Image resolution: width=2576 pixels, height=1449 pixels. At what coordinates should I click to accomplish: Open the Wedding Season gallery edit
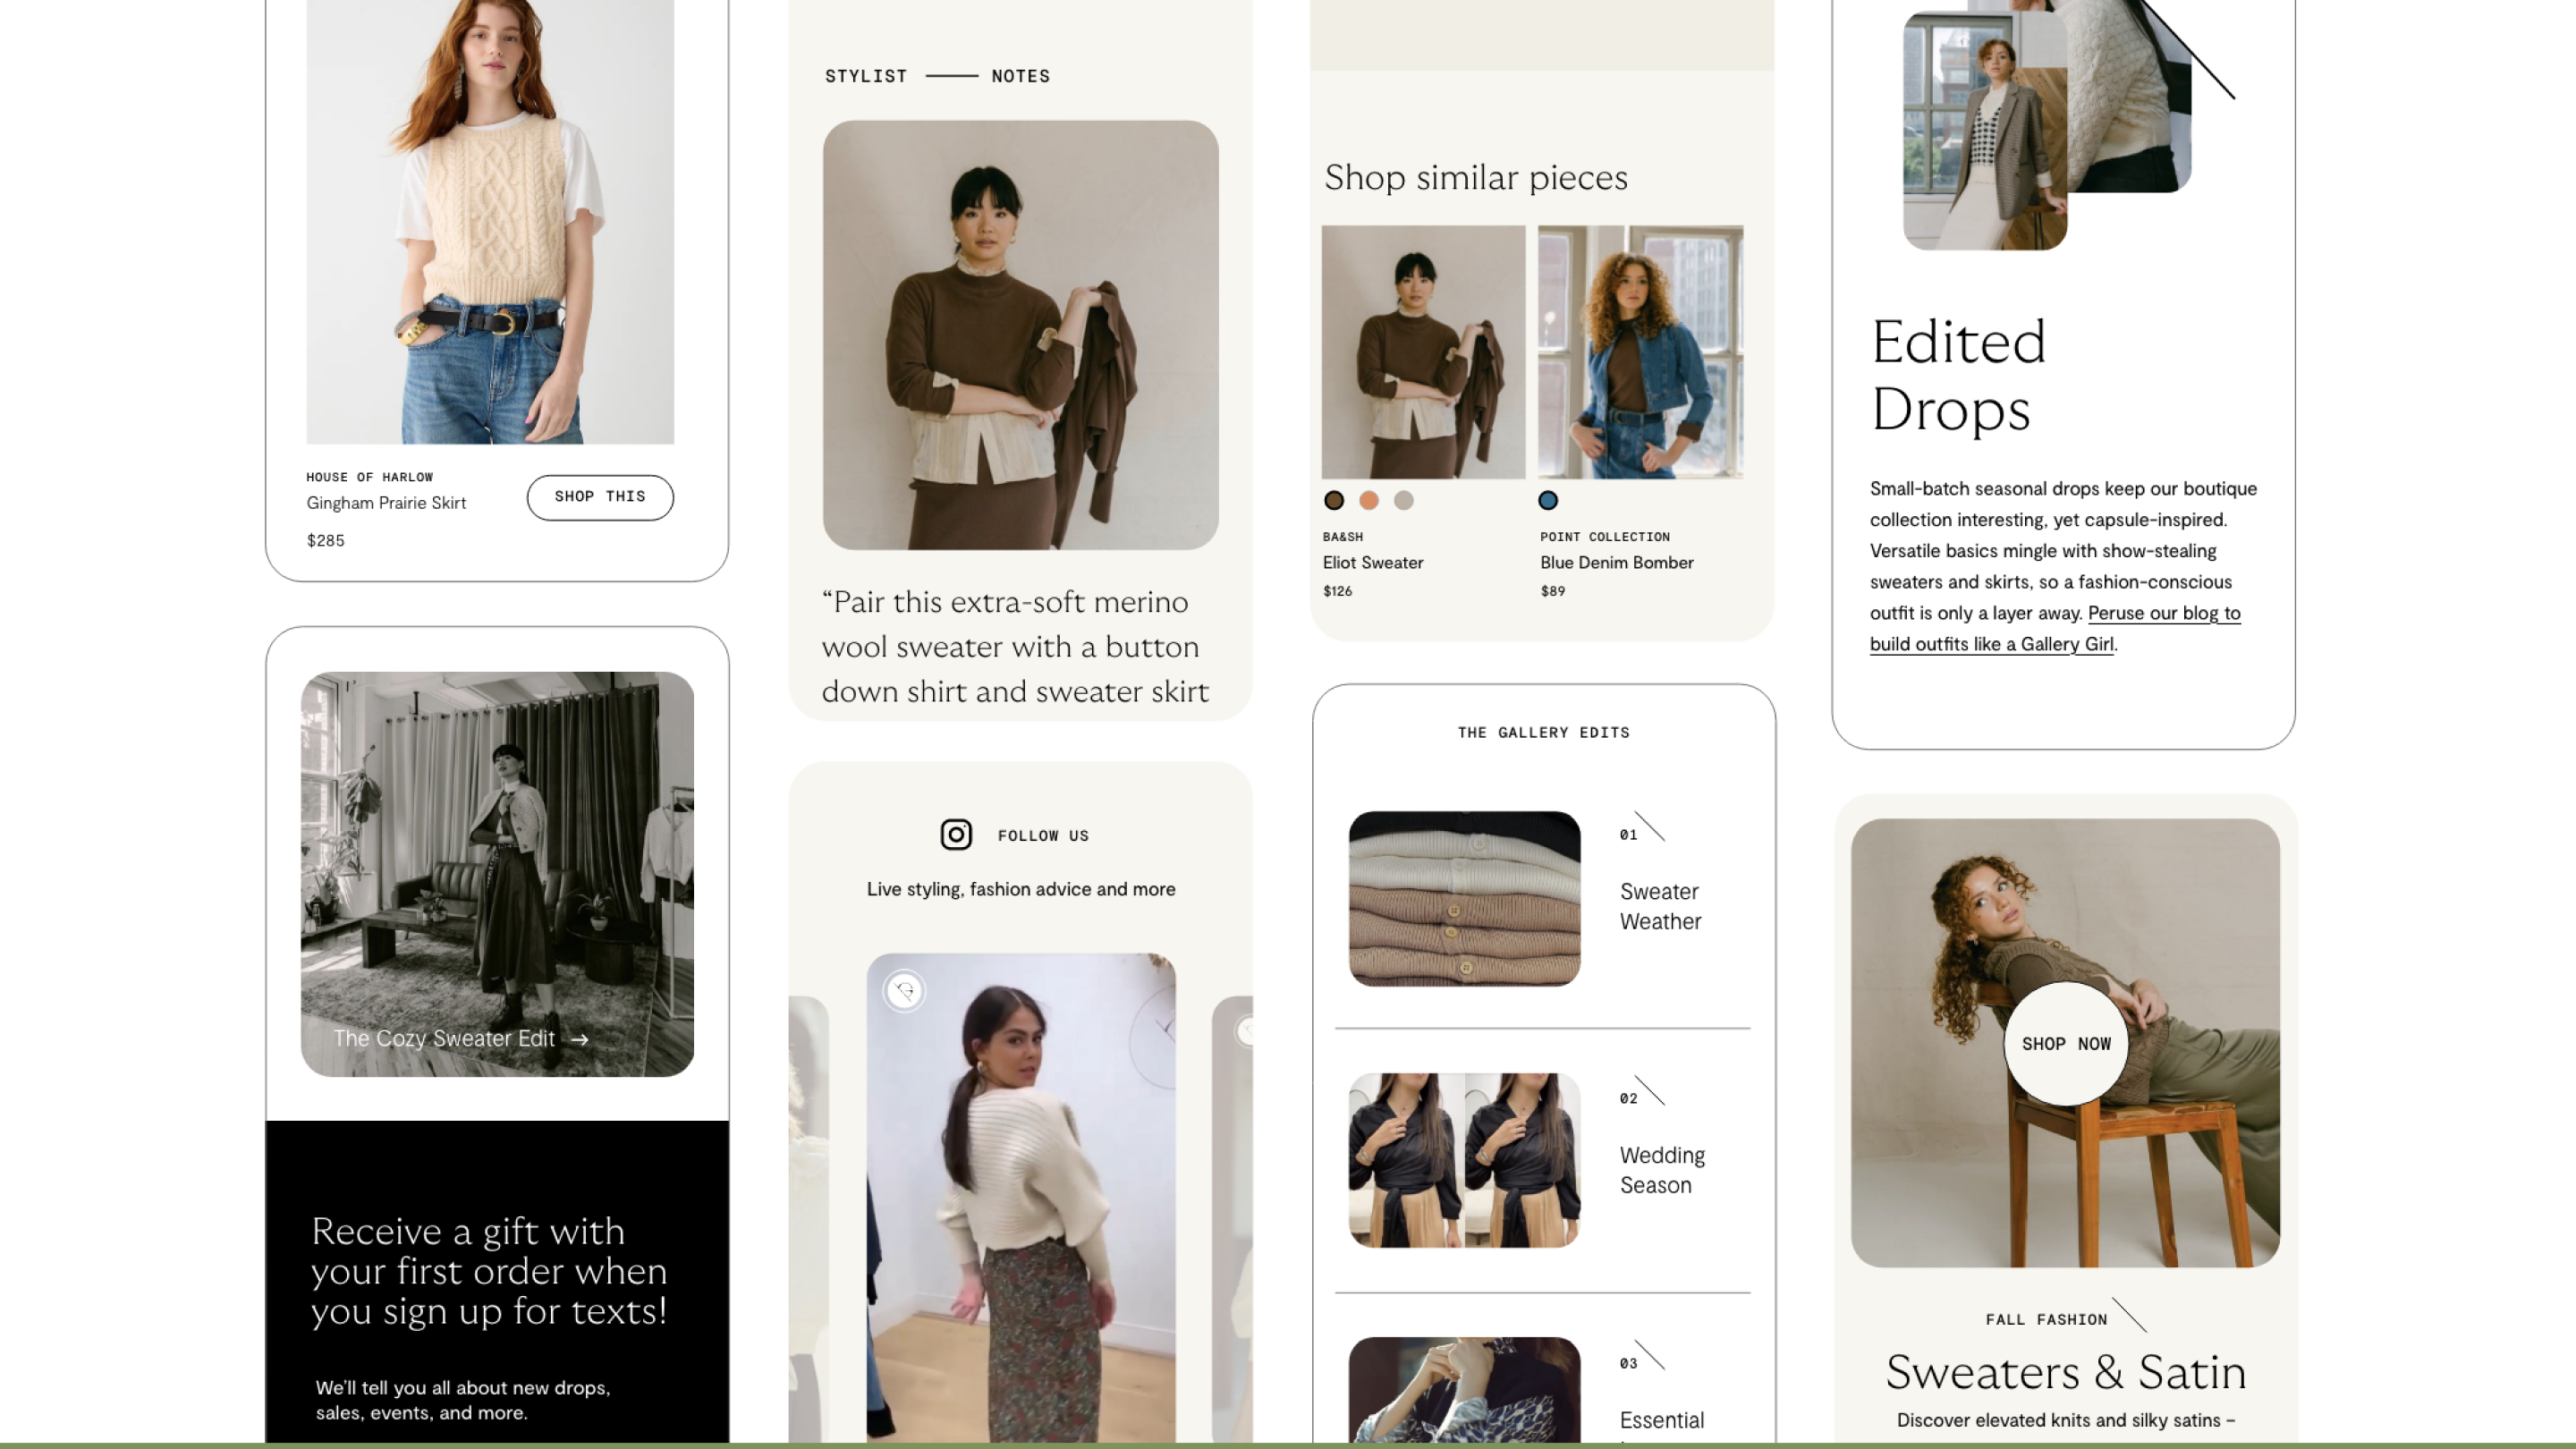[x=1661, y=1169]
